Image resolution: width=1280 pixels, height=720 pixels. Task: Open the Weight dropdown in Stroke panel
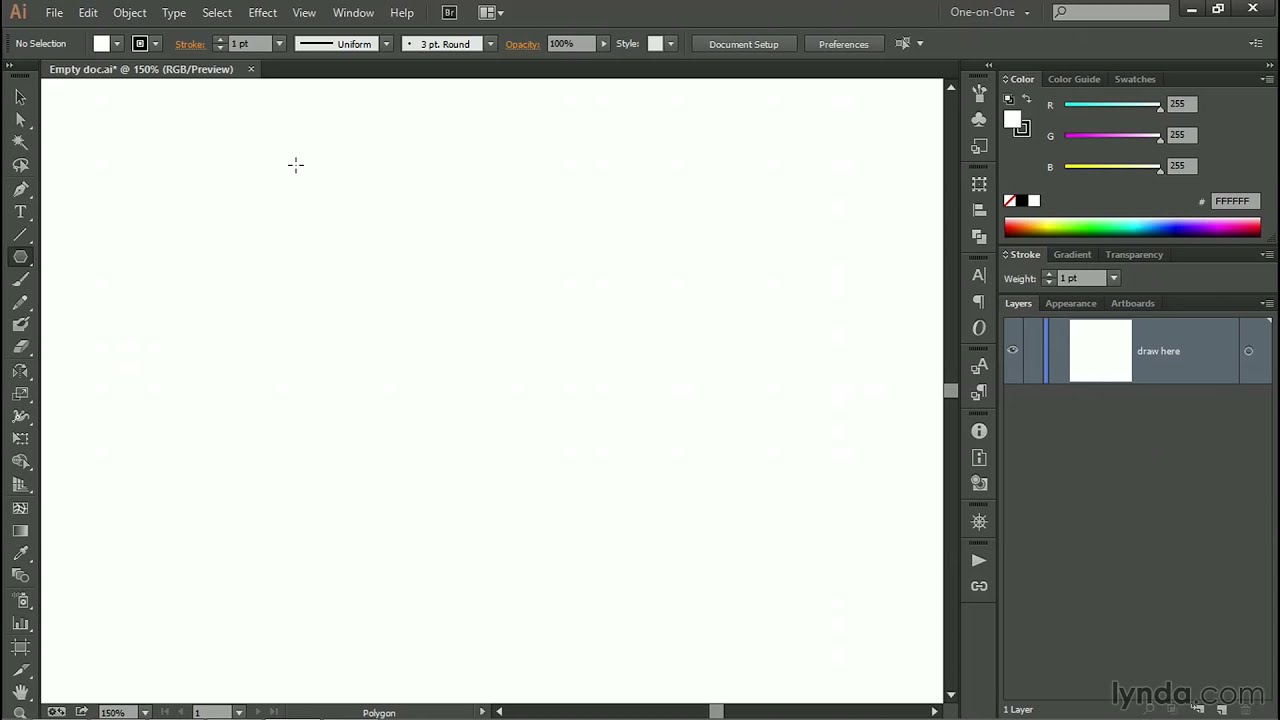[1113, 278]
